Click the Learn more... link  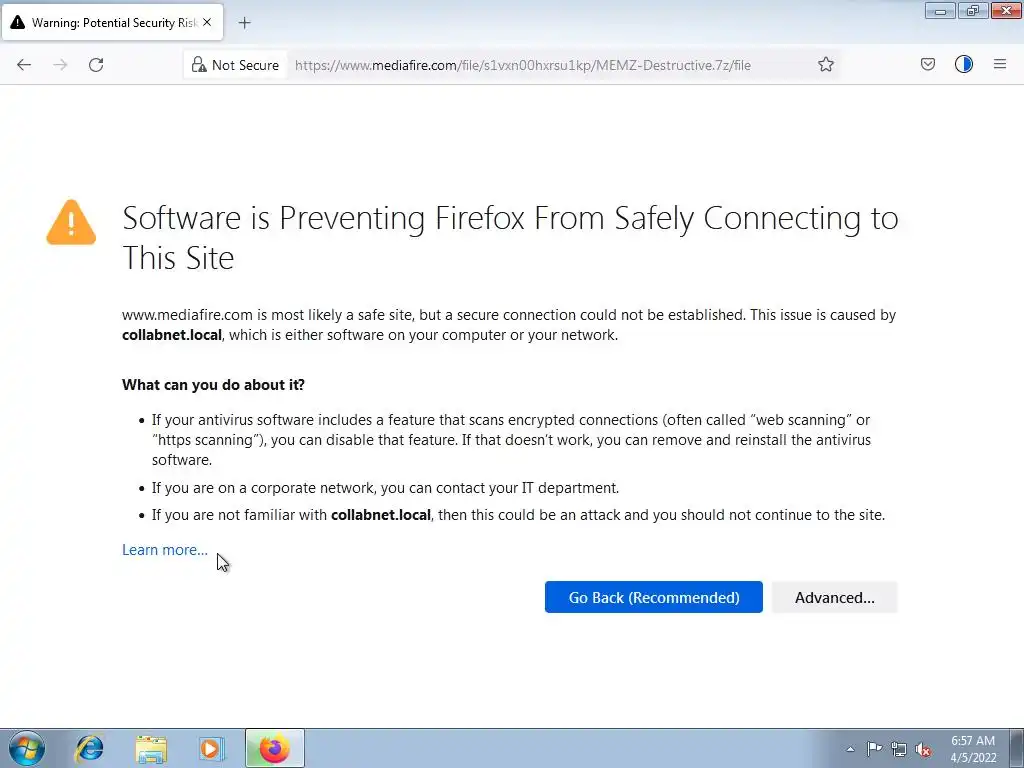pos(165,550)
